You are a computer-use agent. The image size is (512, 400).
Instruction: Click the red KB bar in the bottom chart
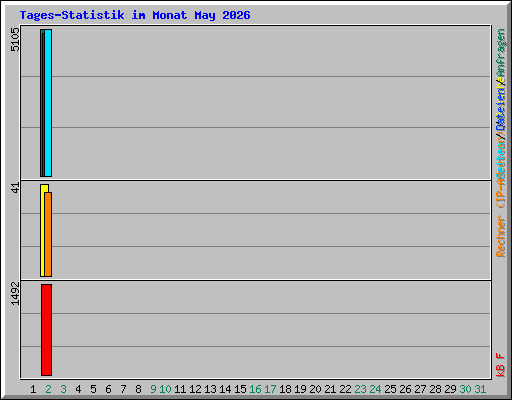point(46,330)
